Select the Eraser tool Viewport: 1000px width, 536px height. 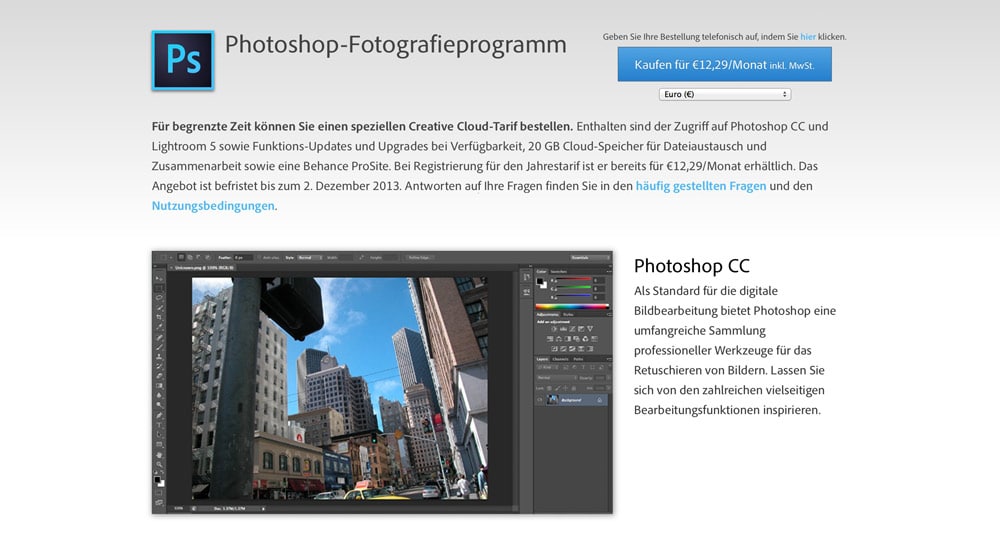click(x=159, y=375)
